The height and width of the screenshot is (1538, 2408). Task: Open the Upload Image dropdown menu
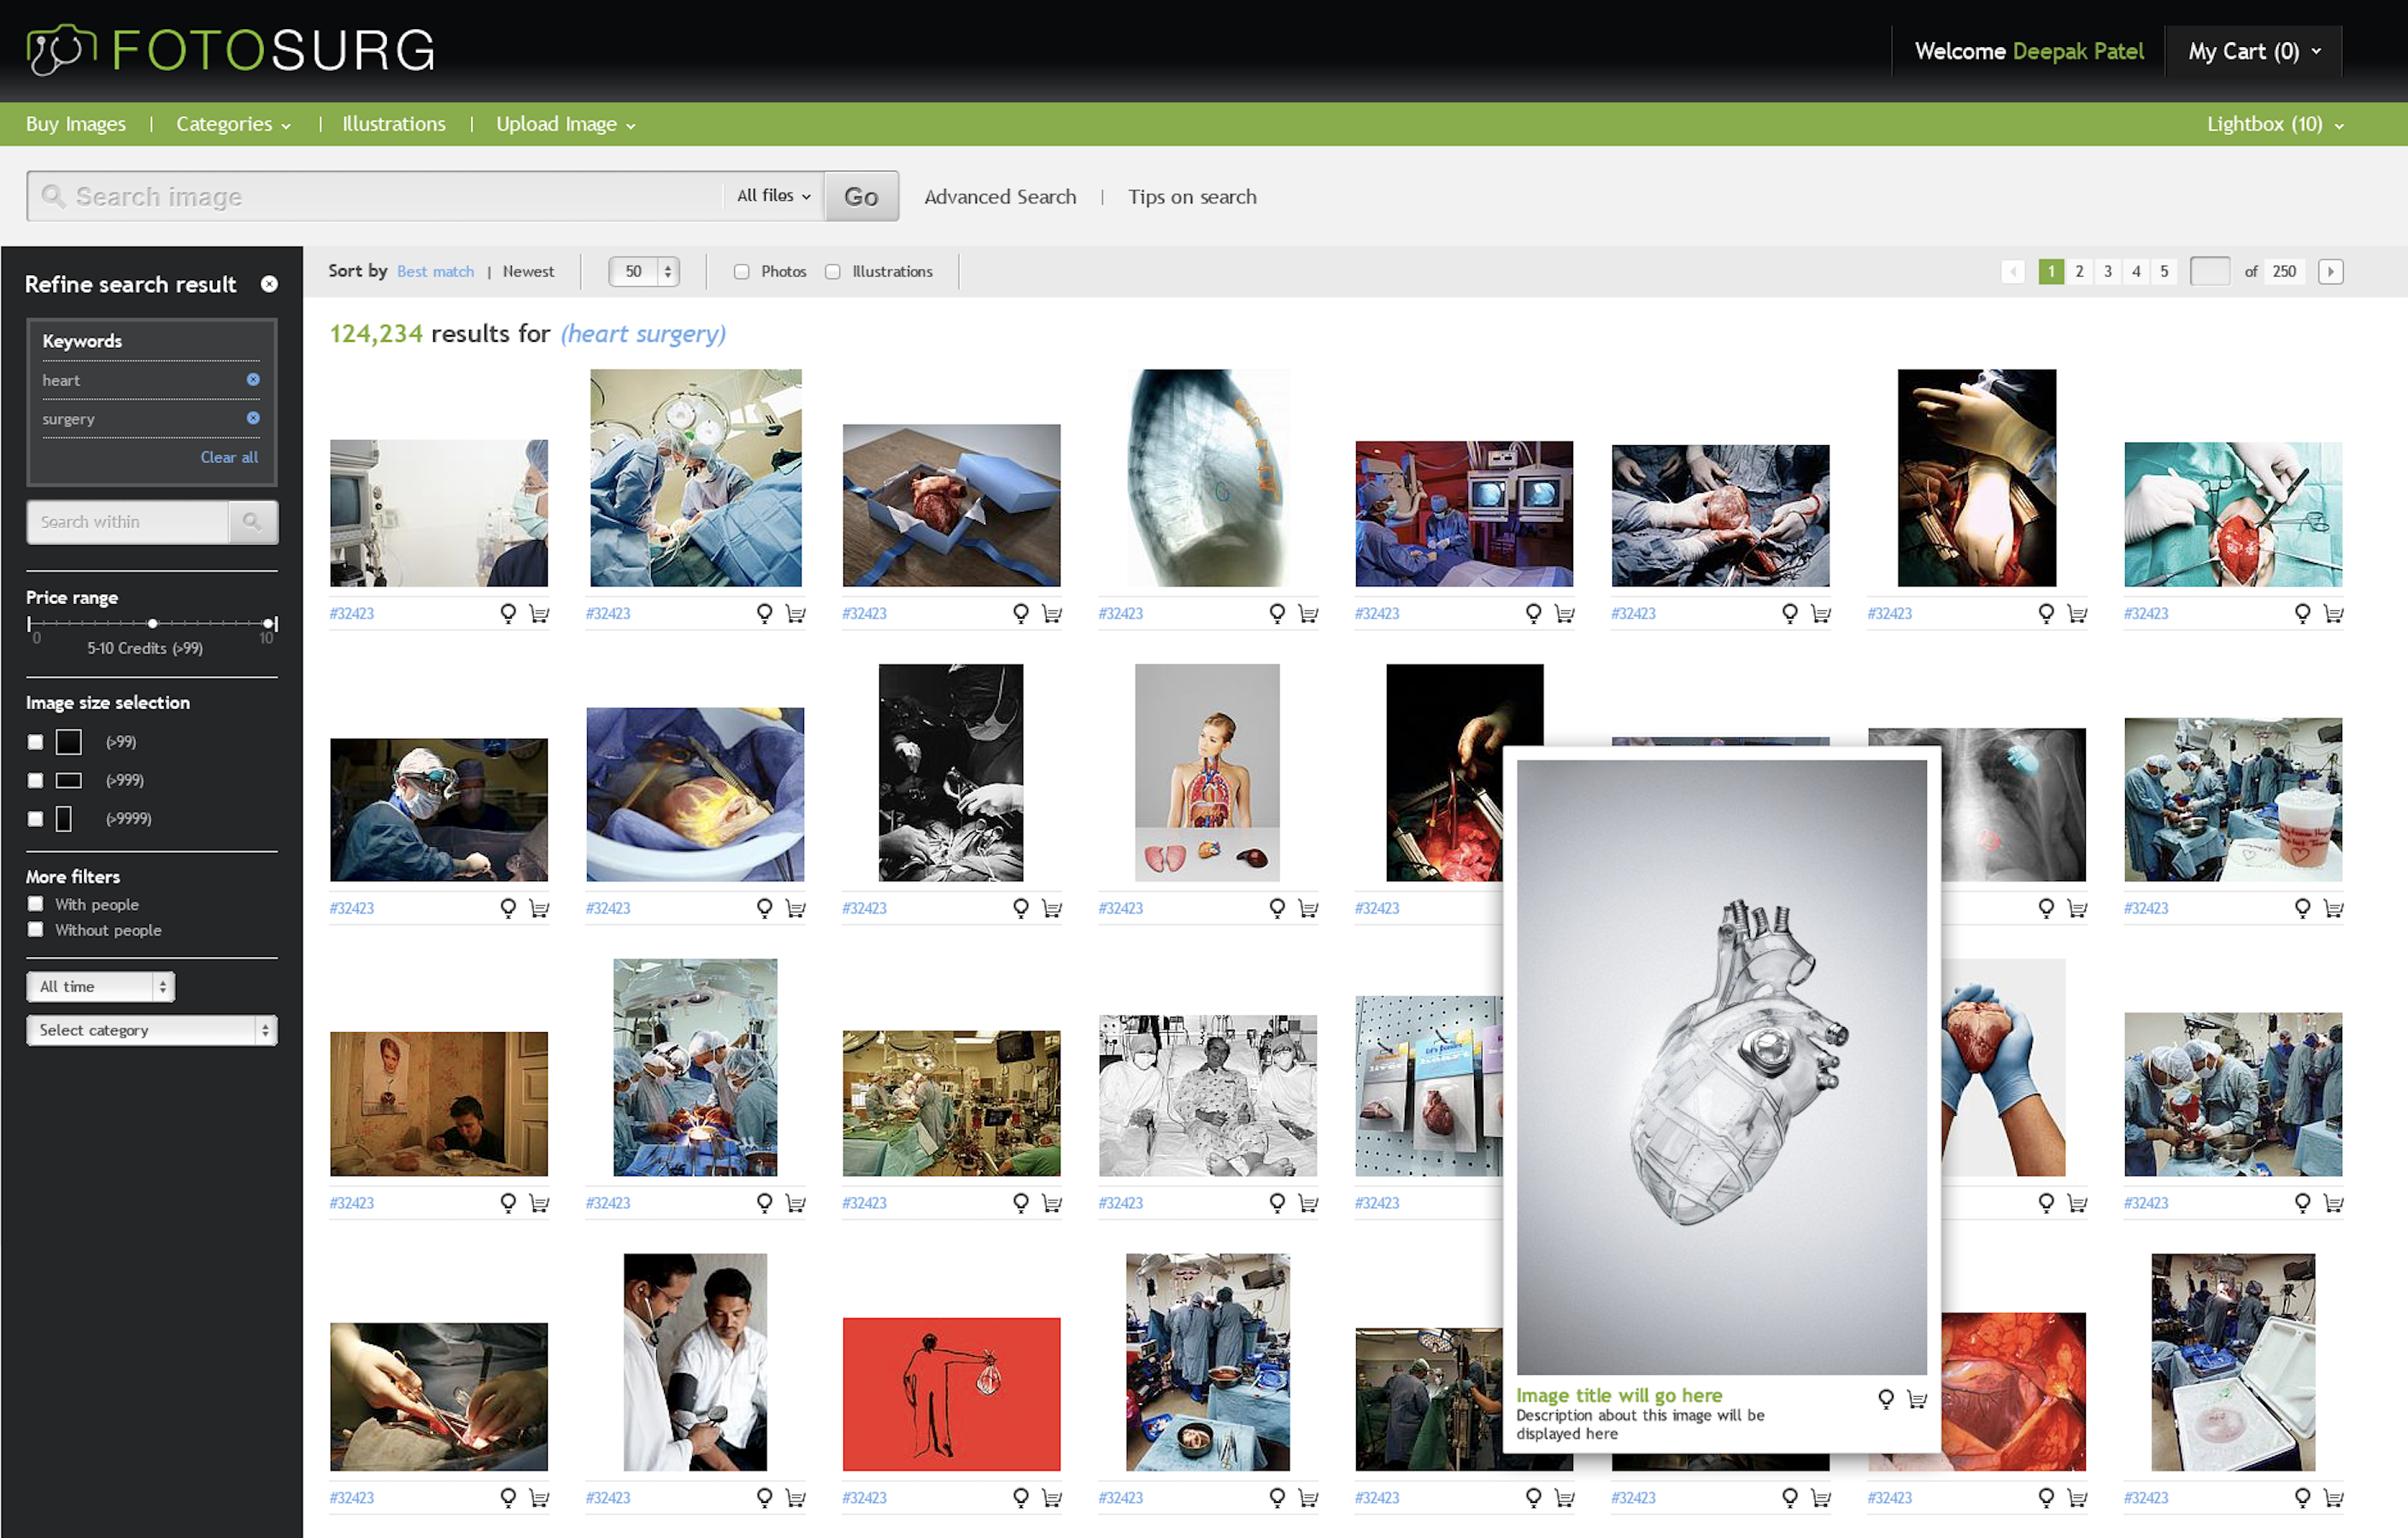click(565, 124)
